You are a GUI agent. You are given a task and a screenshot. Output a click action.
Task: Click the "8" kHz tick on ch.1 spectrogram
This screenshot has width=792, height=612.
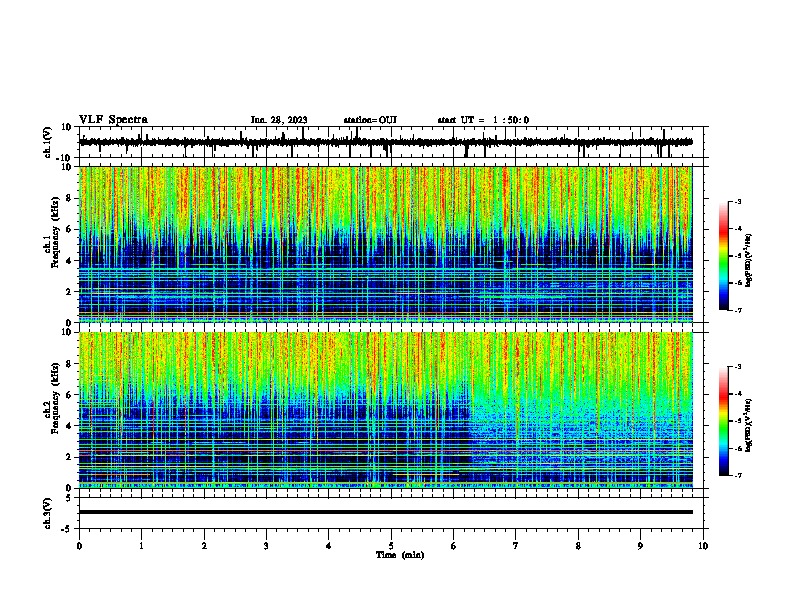pos(70,198)
